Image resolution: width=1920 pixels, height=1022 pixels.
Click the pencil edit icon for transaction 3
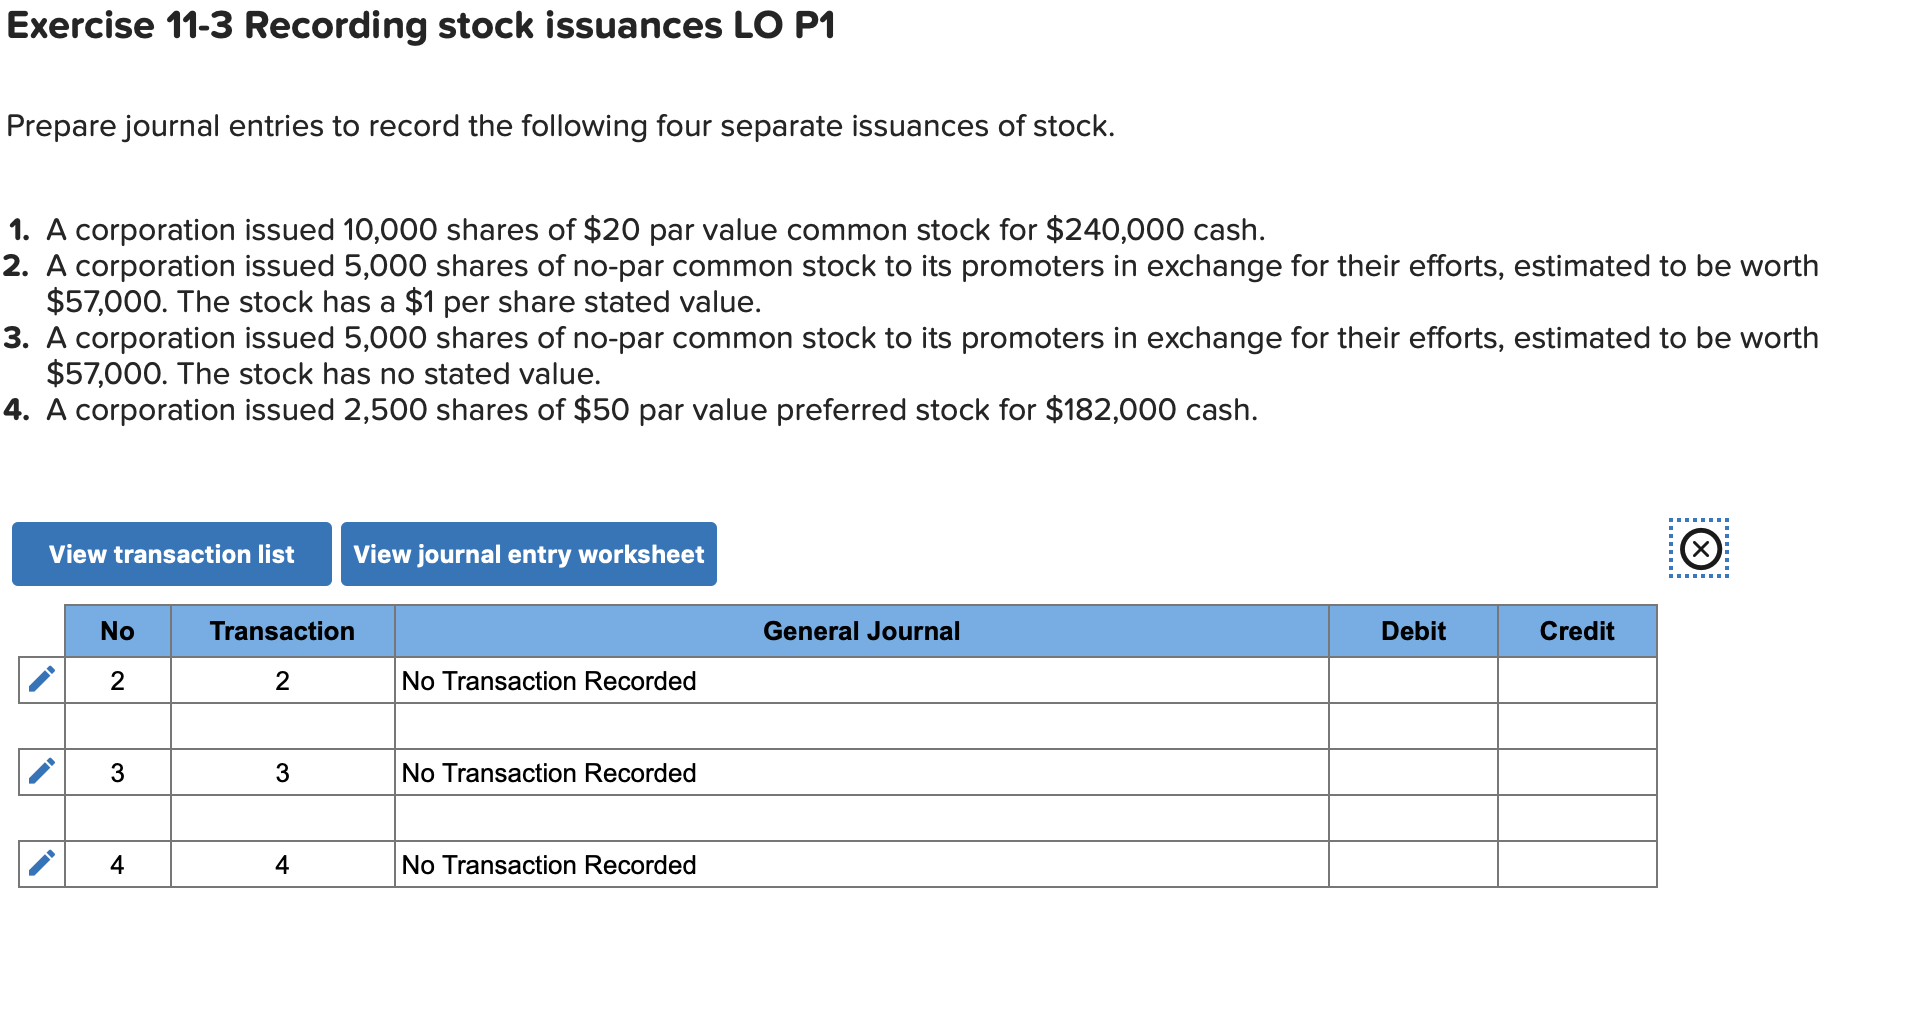coord(40,772)
